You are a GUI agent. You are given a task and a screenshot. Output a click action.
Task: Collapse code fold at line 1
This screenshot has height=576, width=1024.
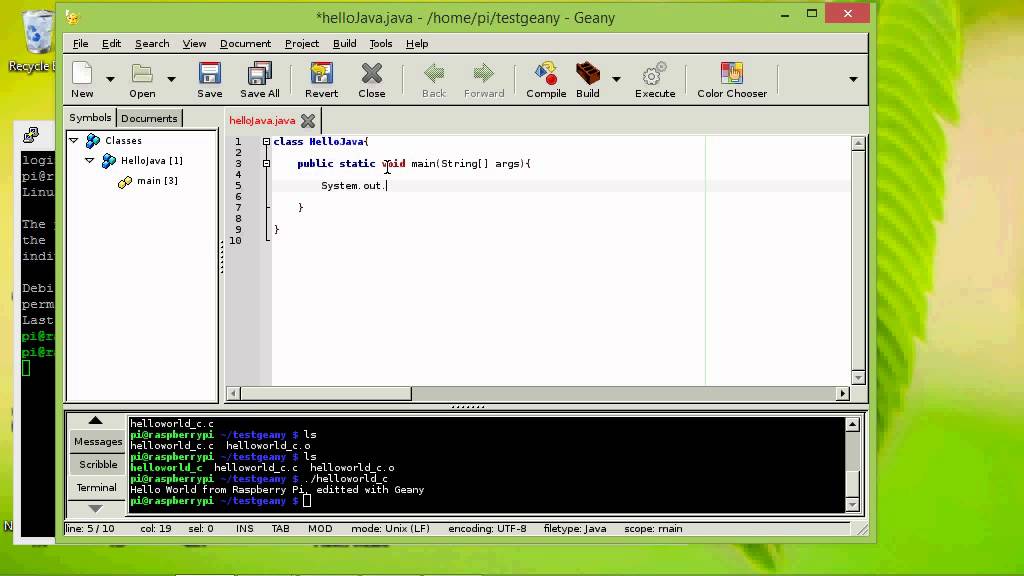point(266,142)
